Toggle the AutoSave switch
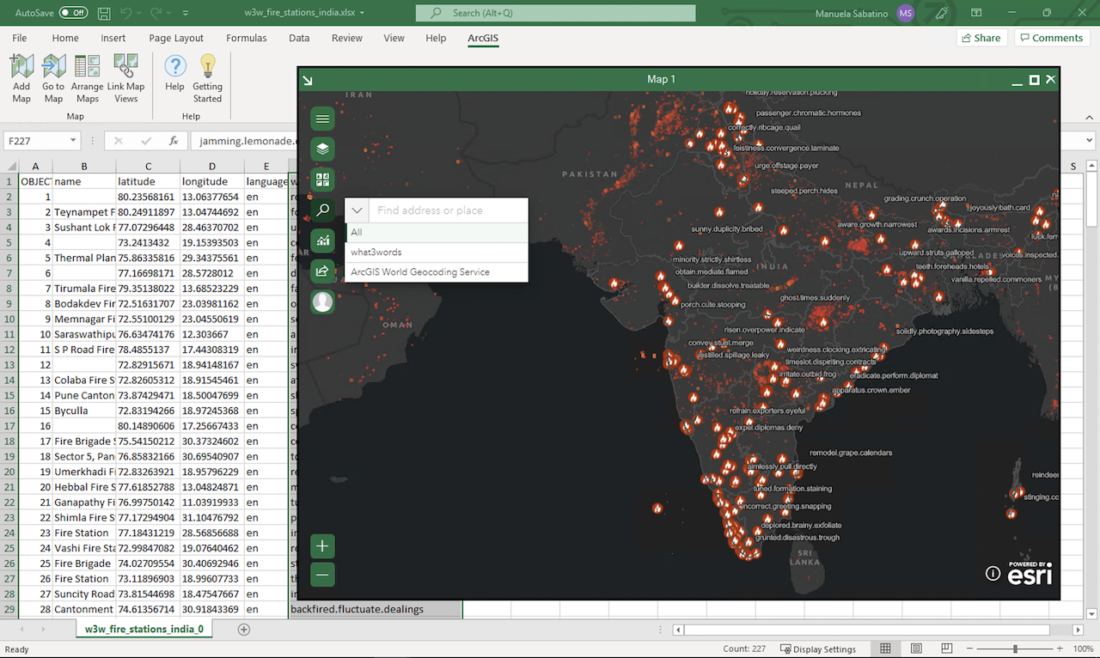1100x658 pixels. [73, 13]
